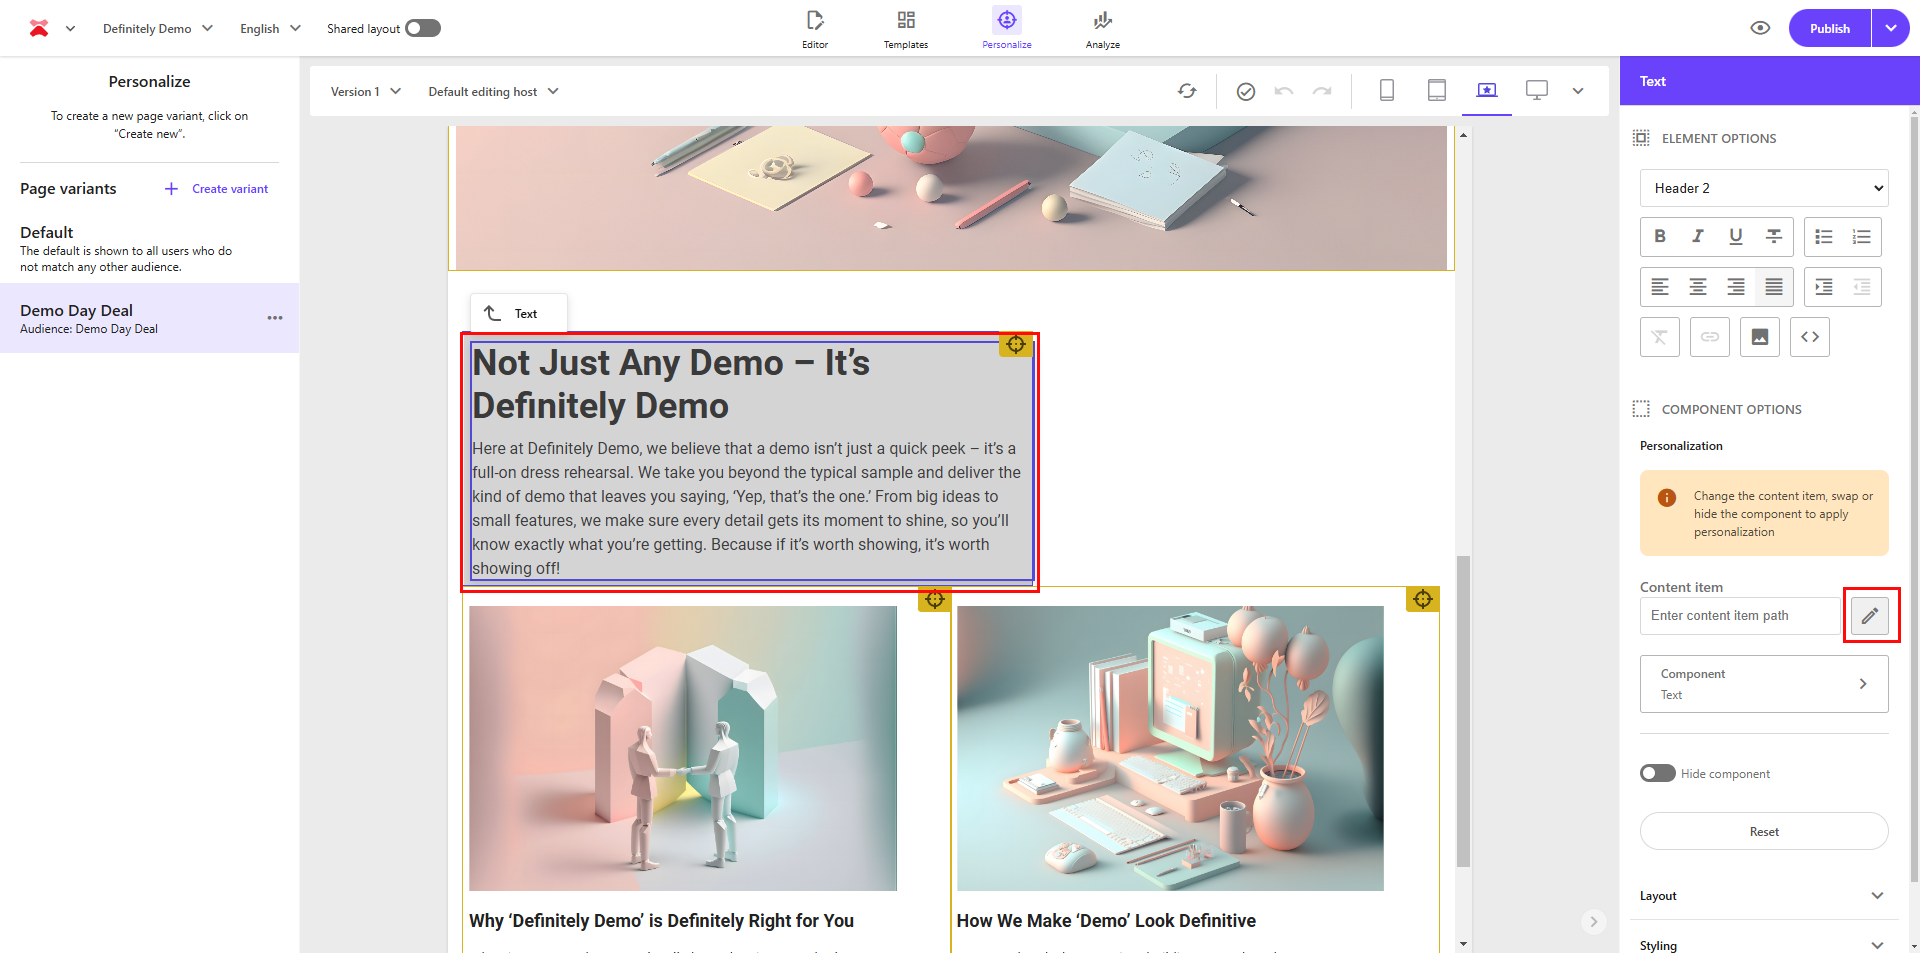Screen dimensions: 1920x953
Task: Align text right
Action: (1736, 287)
